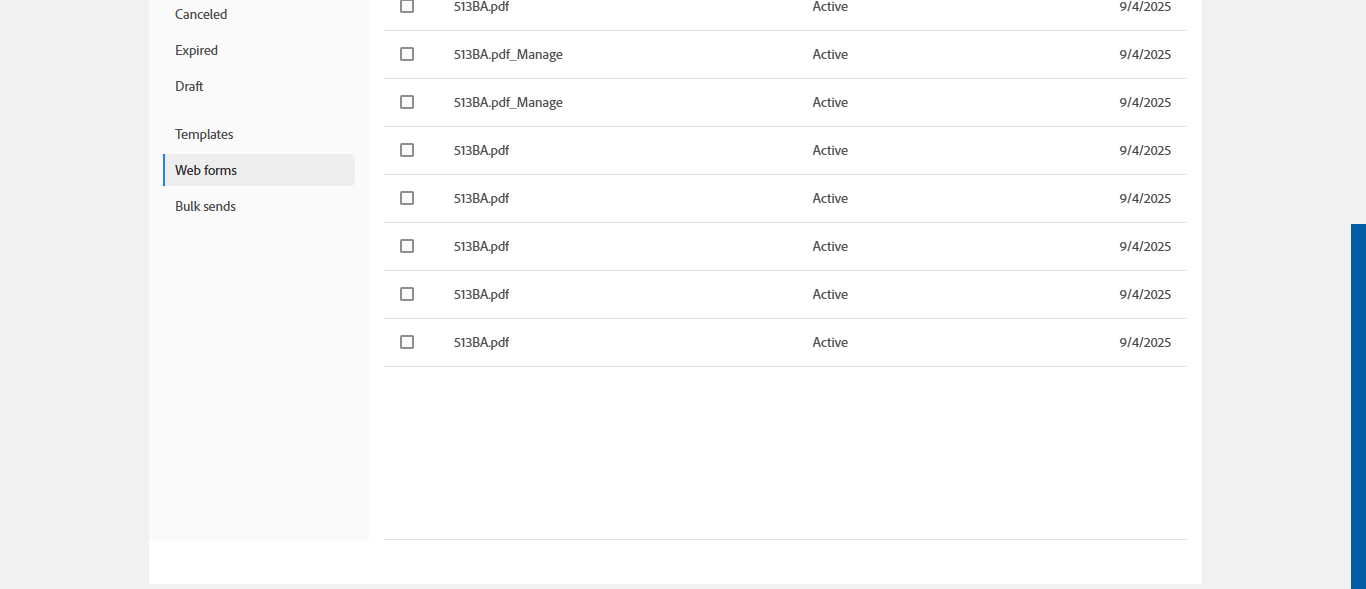Select the Web forms sidebar item
Screen dimensions: 1366x589
pyautogui.click(x=206, y=170)
